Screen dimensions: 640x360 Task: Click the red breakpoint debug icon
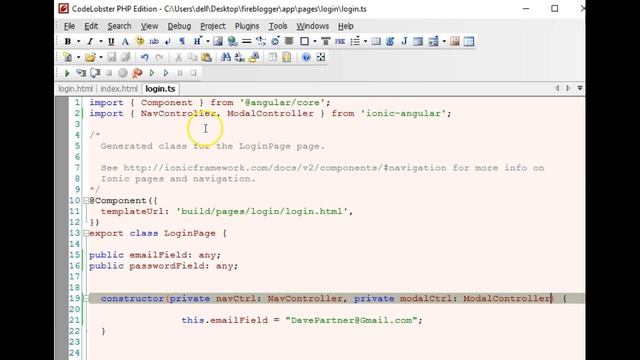point(138,73)
